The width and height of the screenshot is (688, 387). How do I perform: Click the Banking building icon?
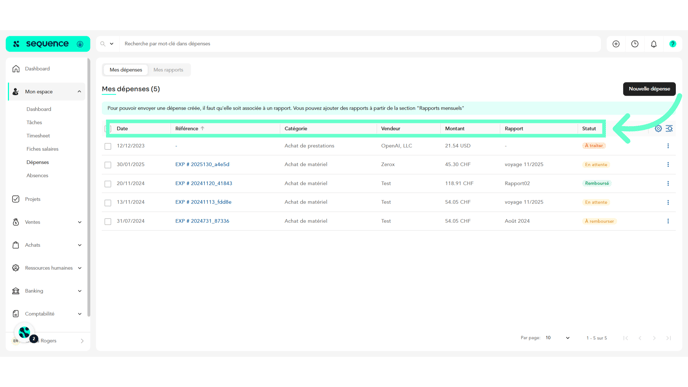coord(16,291)
